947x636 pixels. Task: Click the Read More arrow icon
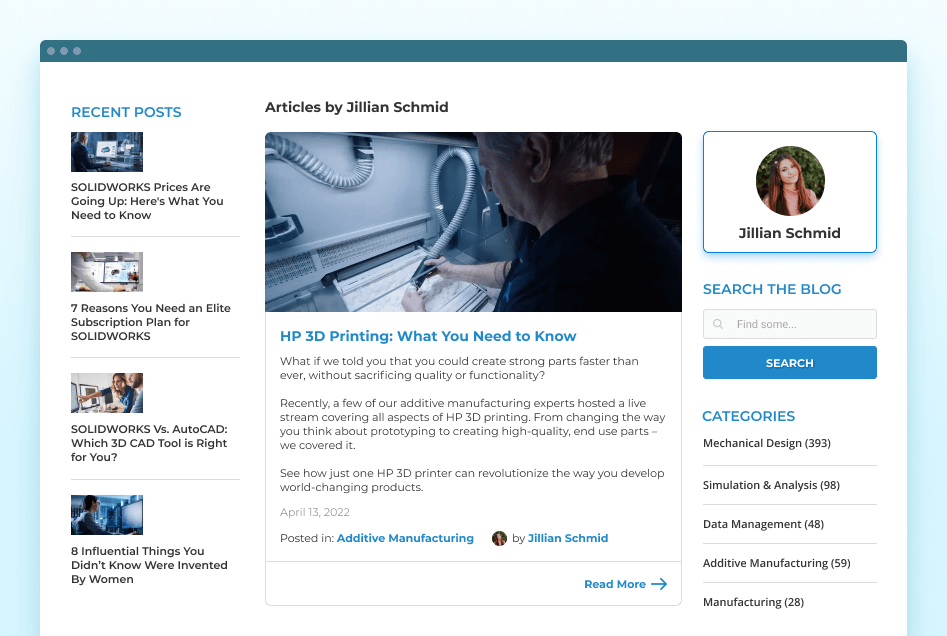click(x=659, y=584)
